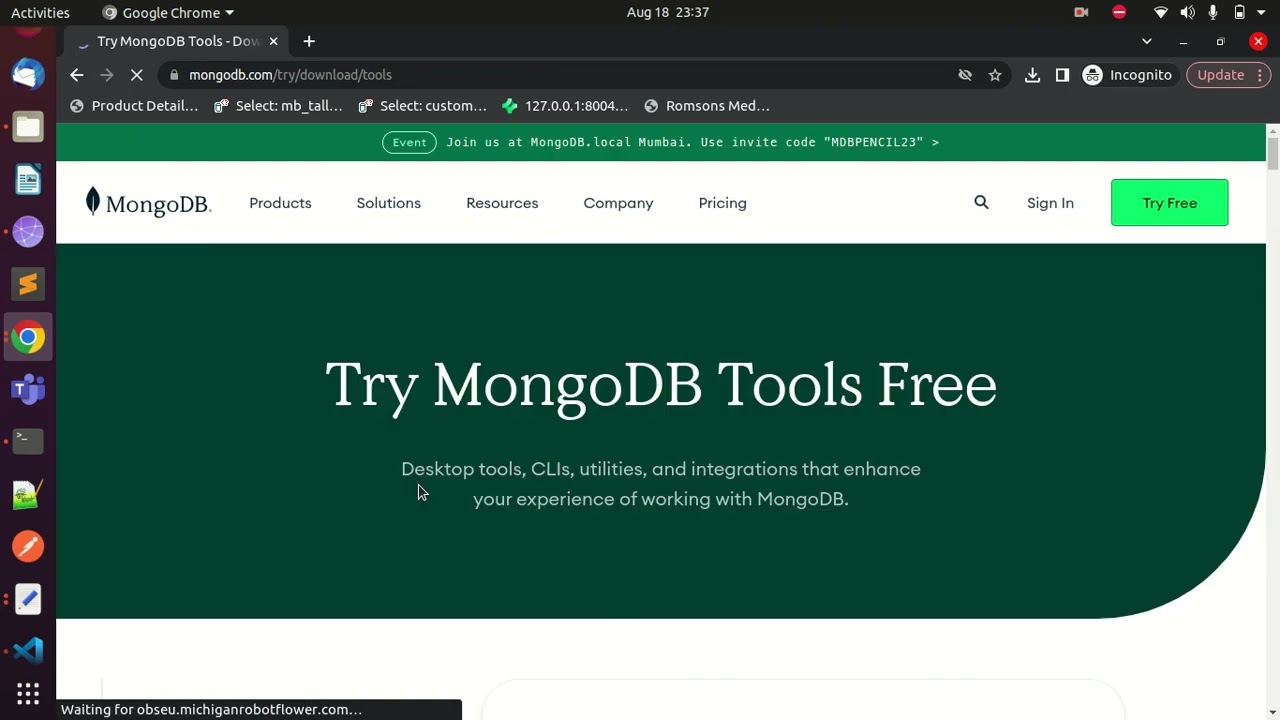Click the page vertical scrollbar thumb

pyautogui.click(x=1273, y=155)
